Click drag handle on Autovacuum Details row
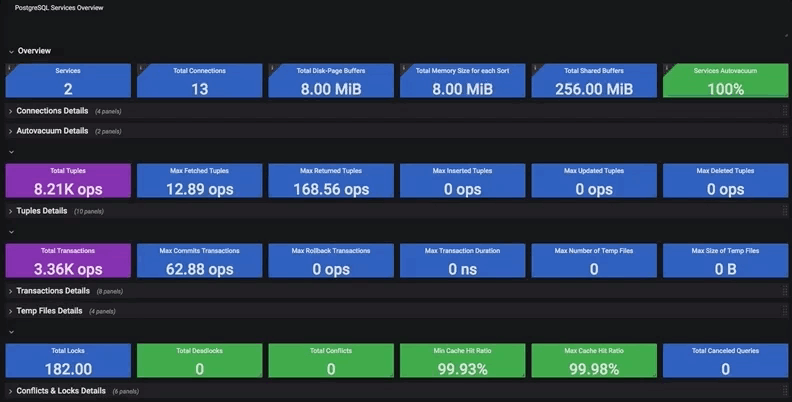Screen dimensions: 792x402 tap(785, 131)
